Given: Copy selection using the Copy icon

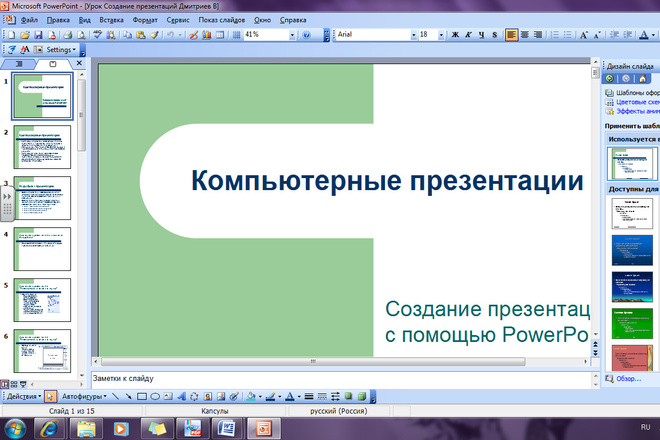Looking at the screenshot, I should click(x=127, y=35).
